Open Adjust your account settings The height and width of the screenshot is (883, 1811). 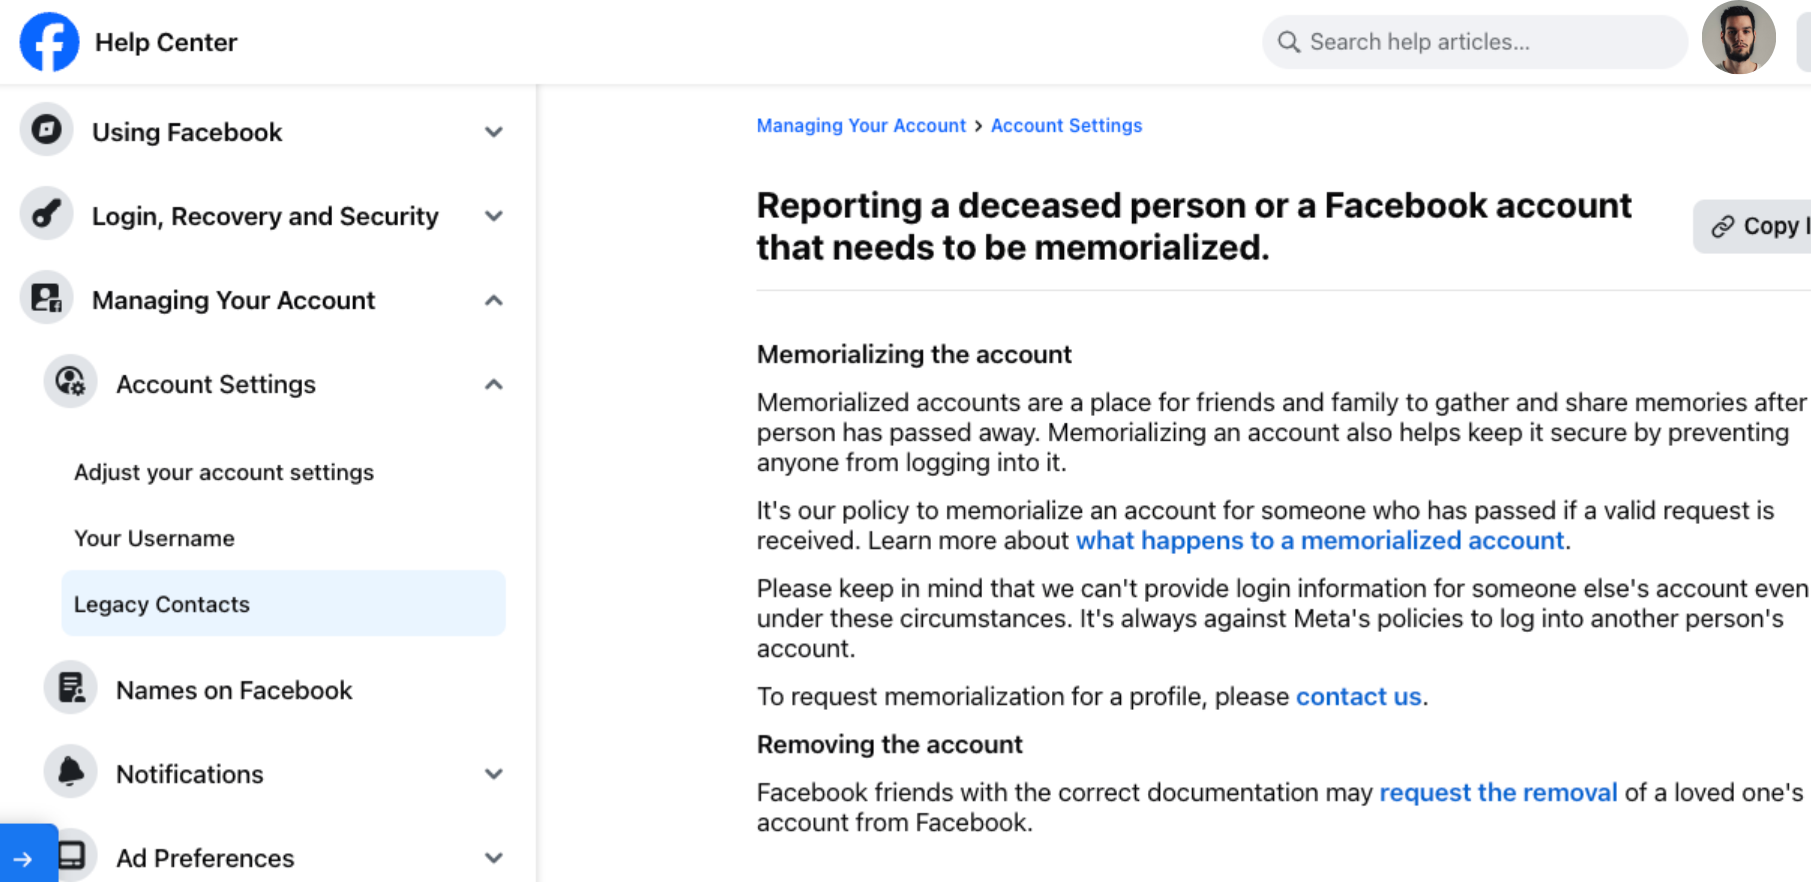coord(224,472)
